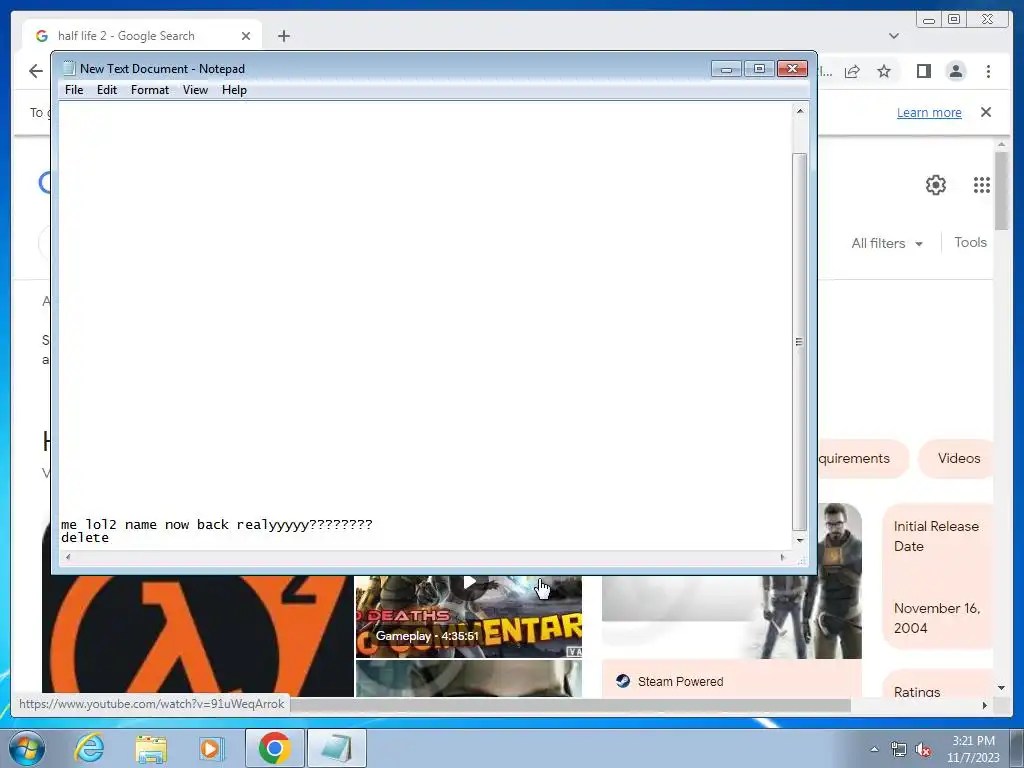1024x768 pixels.
Task: Toggle Chrome side panel
Action: coord(923,71)
